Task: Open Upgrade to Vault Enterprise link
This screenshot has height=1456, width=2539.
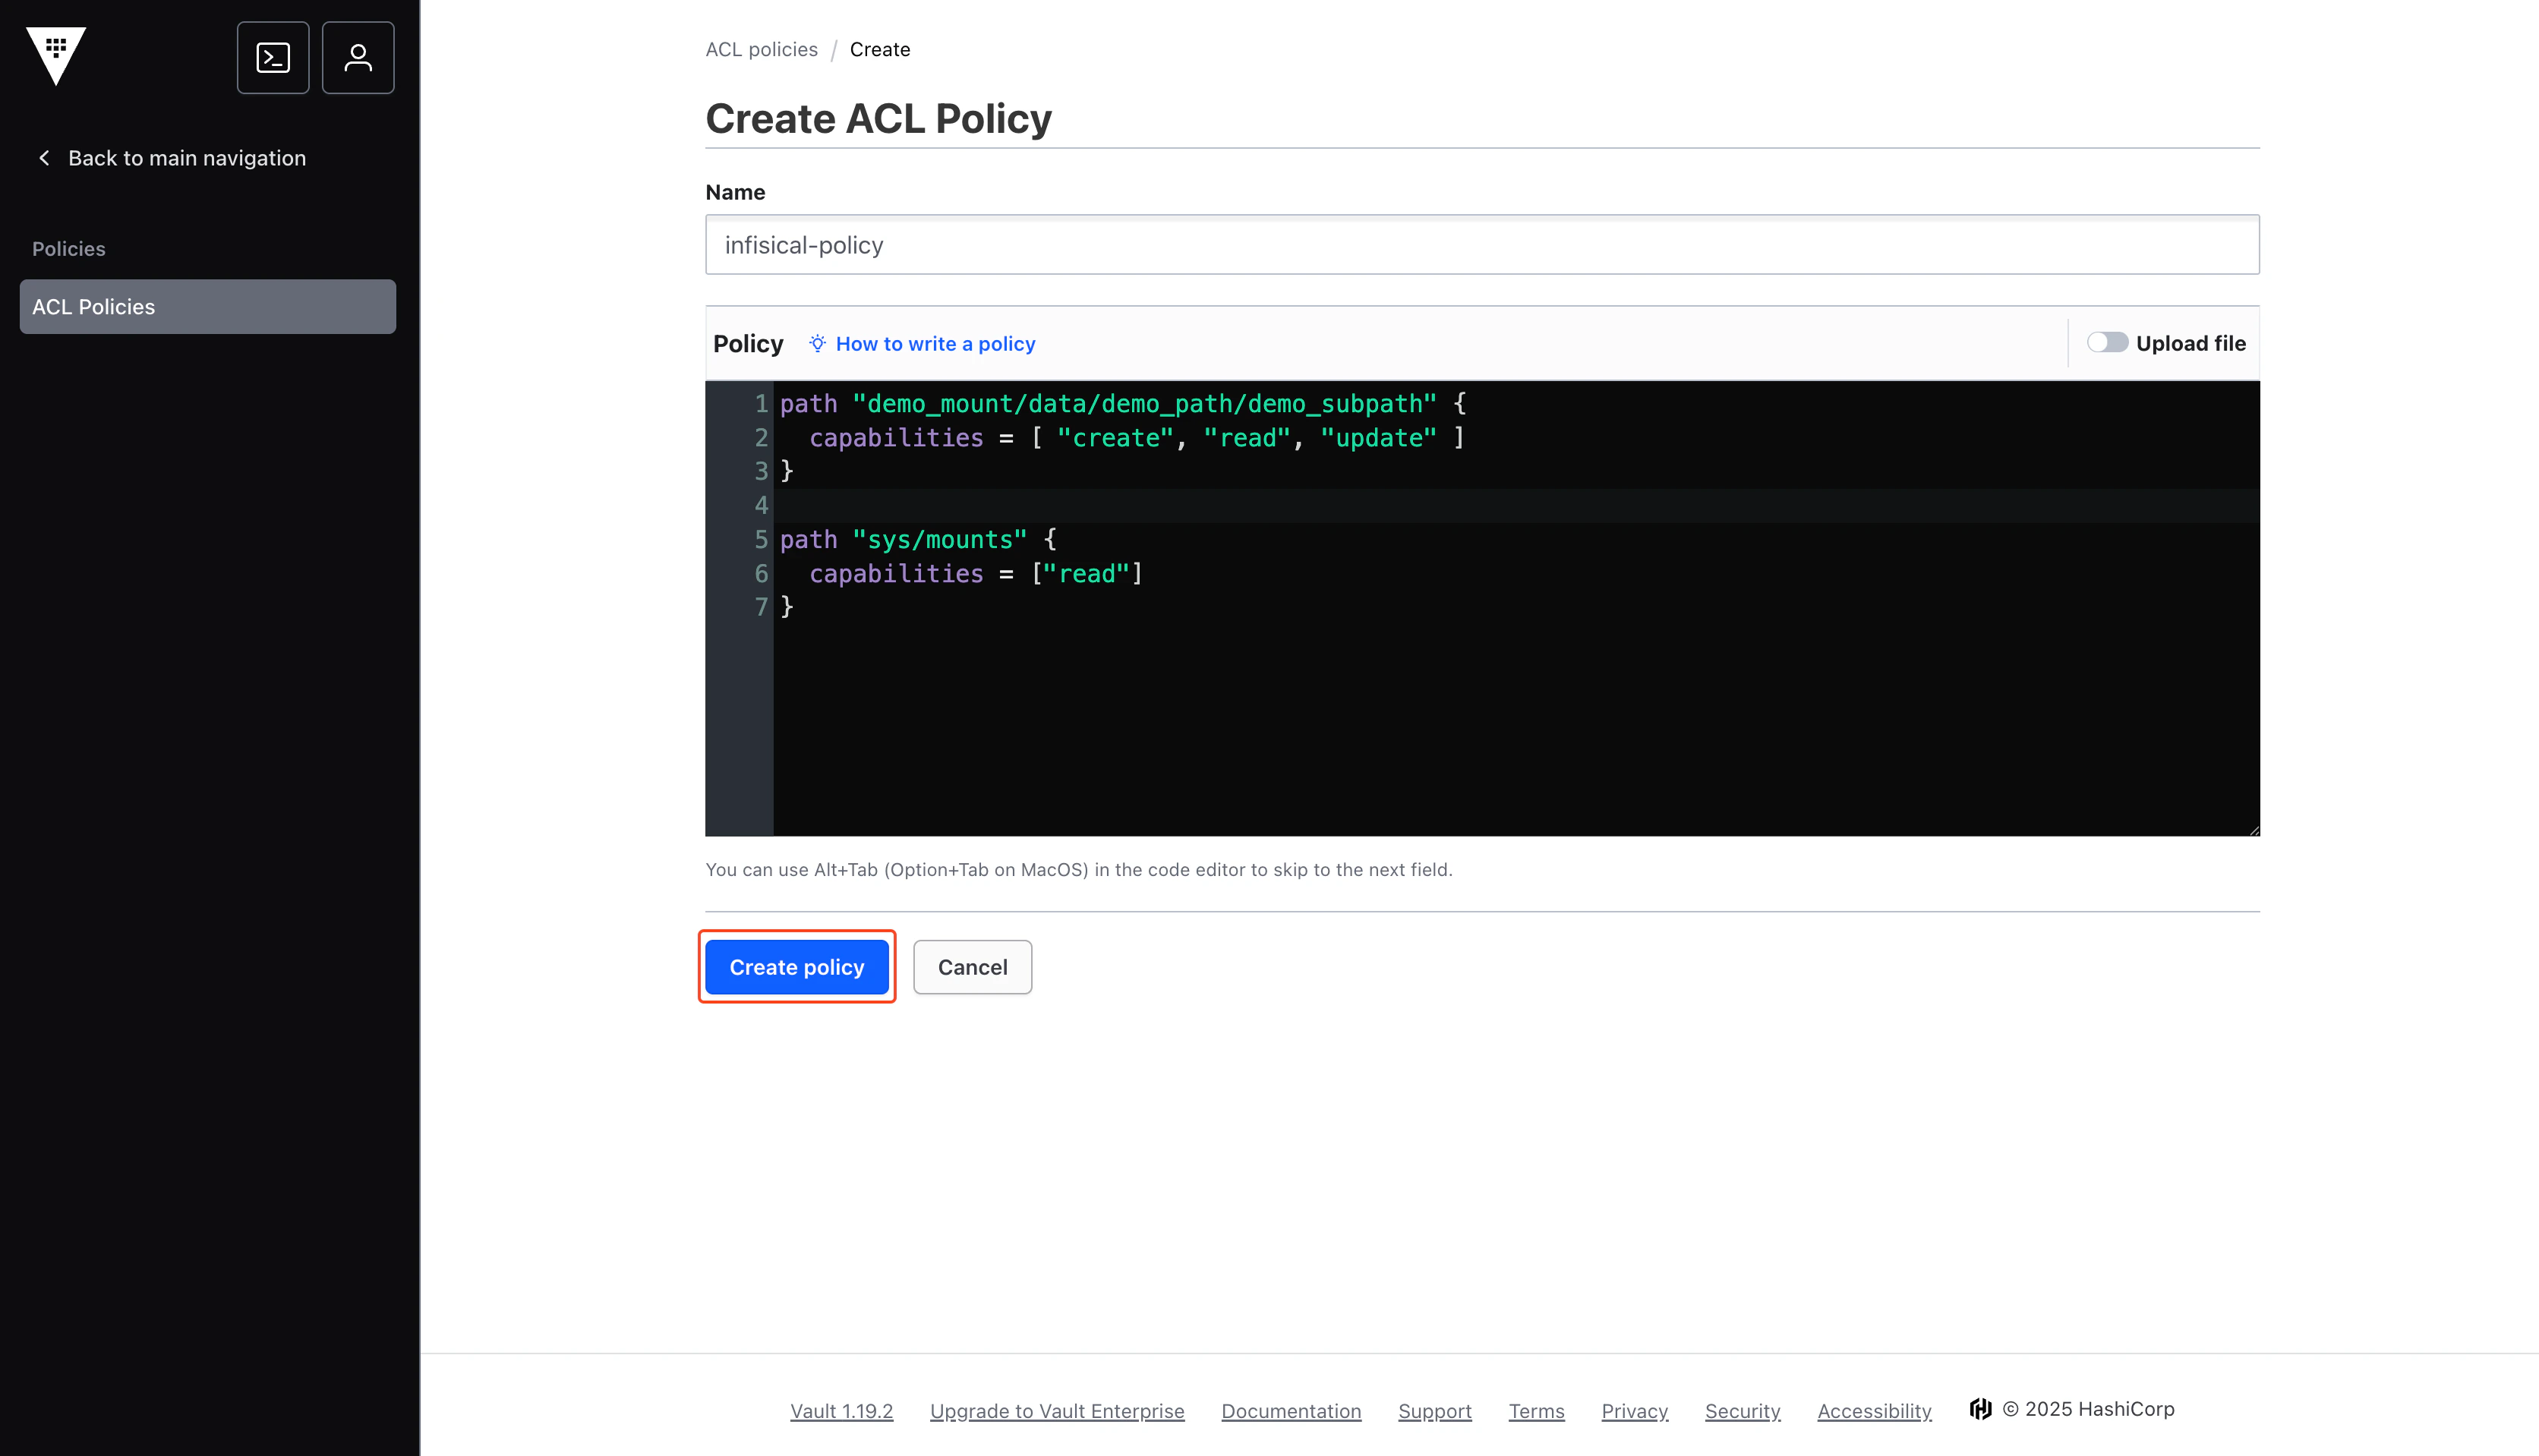Action: tap(1057, 1411)
